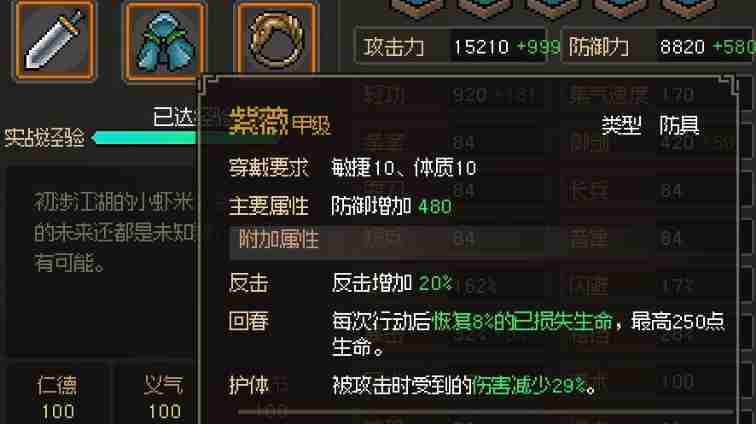Select the 义气 100 attribute
This screenshot has width=756, height=424.
click(x=164, y=398)
